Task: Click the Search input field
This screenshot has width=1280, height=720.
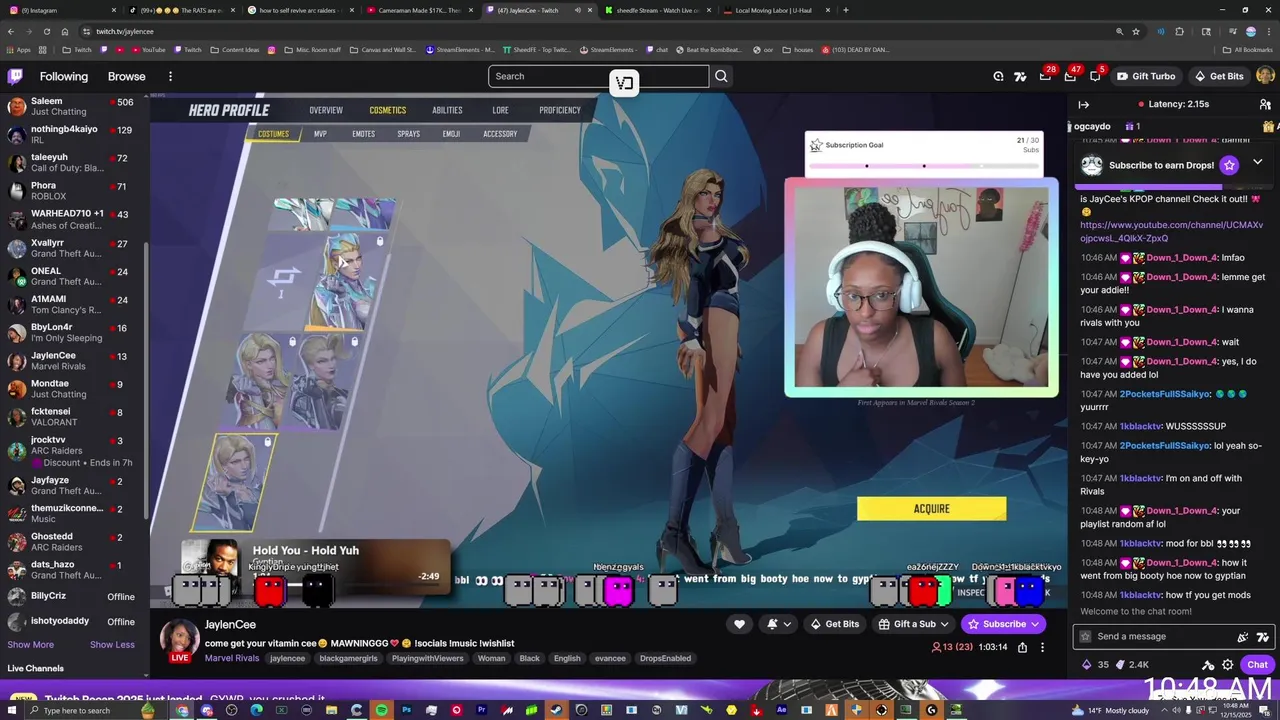Action: coord(598,76)
